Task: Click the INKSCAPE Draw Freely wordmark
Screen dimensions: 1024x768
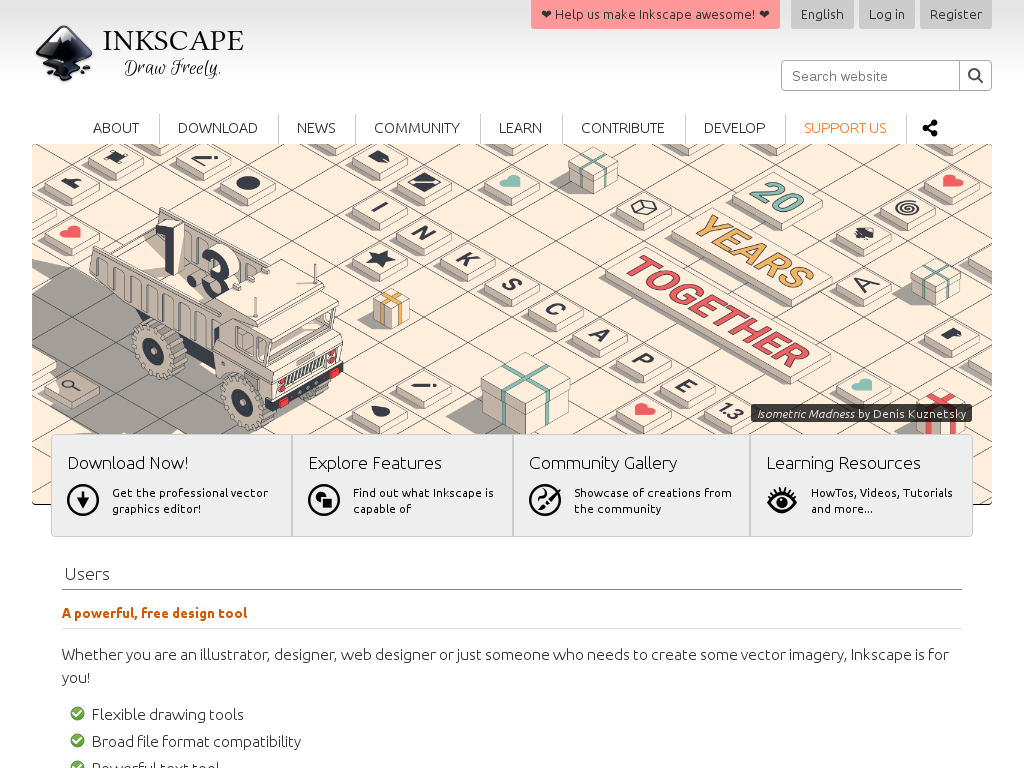Action: [x=173, y=53]
